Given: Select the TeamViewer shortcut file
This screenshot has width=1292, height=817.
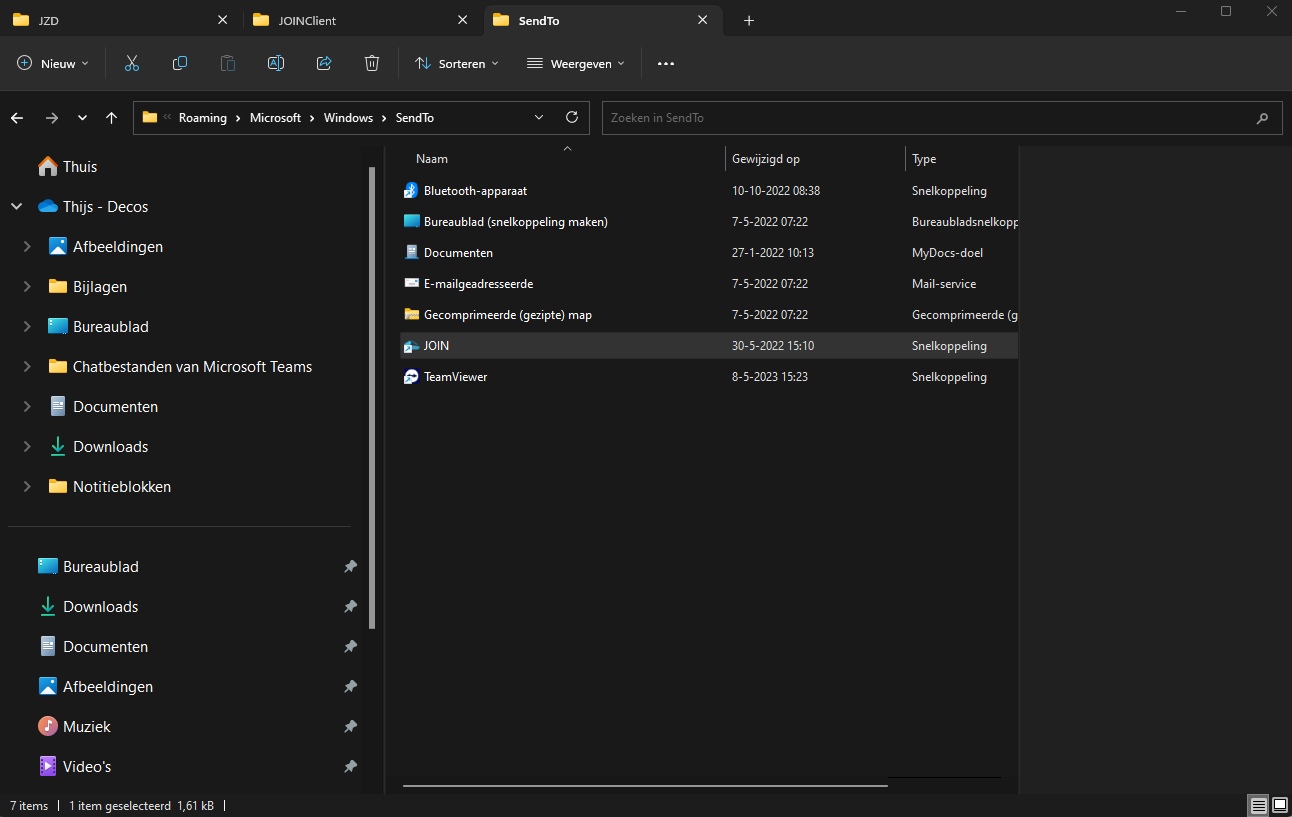Looking at the screenshot, I should [455, 377].
